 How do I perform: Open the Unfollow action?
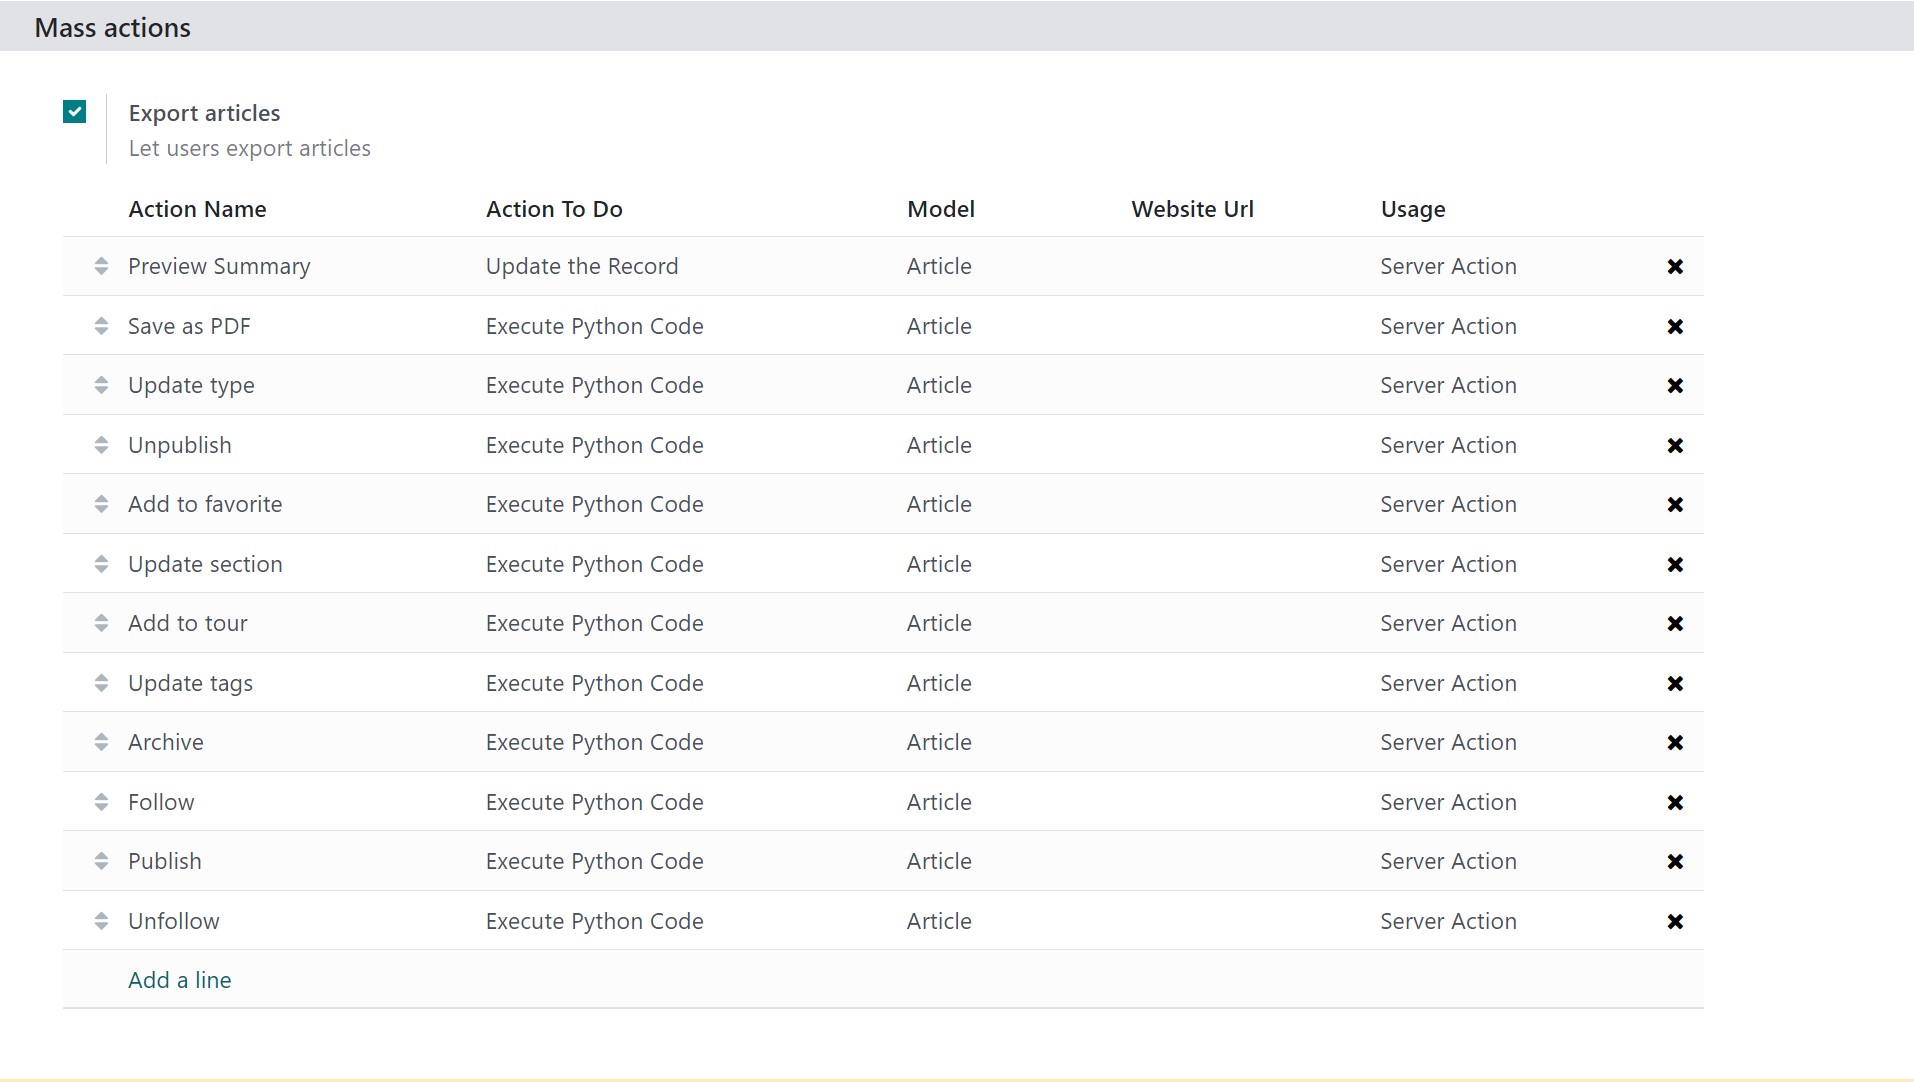point(174,921)
